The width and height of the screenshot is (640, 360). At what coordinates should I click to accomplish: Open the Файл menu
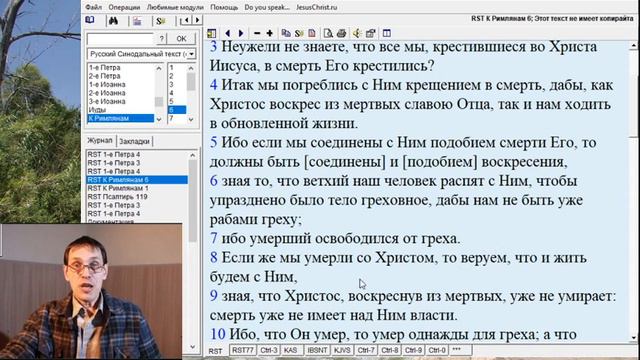click(x=93, y=7)
